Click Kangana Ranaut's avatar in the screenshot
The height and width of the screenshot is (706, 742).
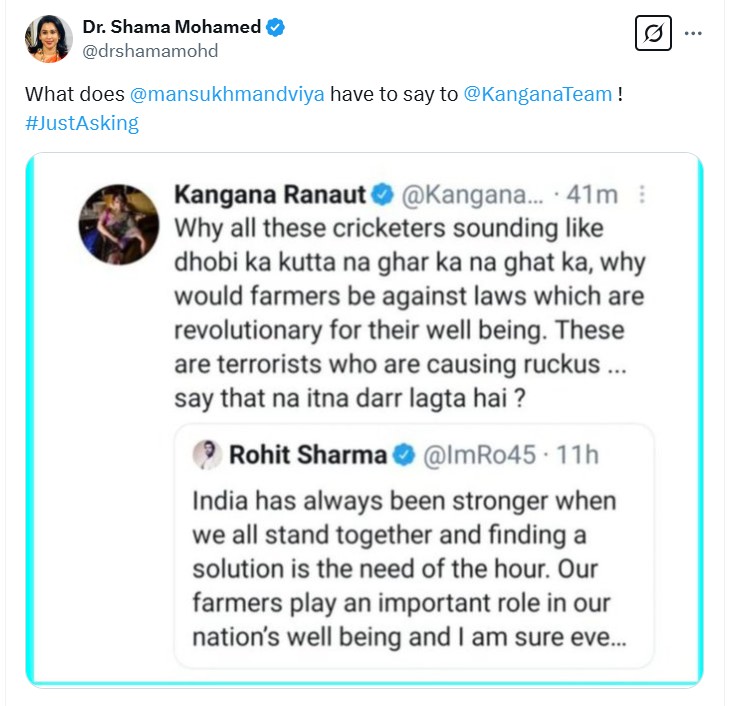pyautogui.click(x=119, y=223)
